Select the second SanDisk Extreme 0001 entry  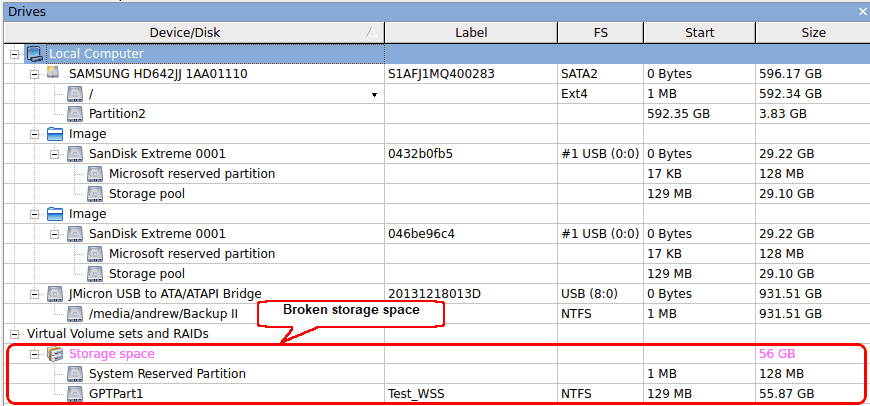click(x=157, y=234)
